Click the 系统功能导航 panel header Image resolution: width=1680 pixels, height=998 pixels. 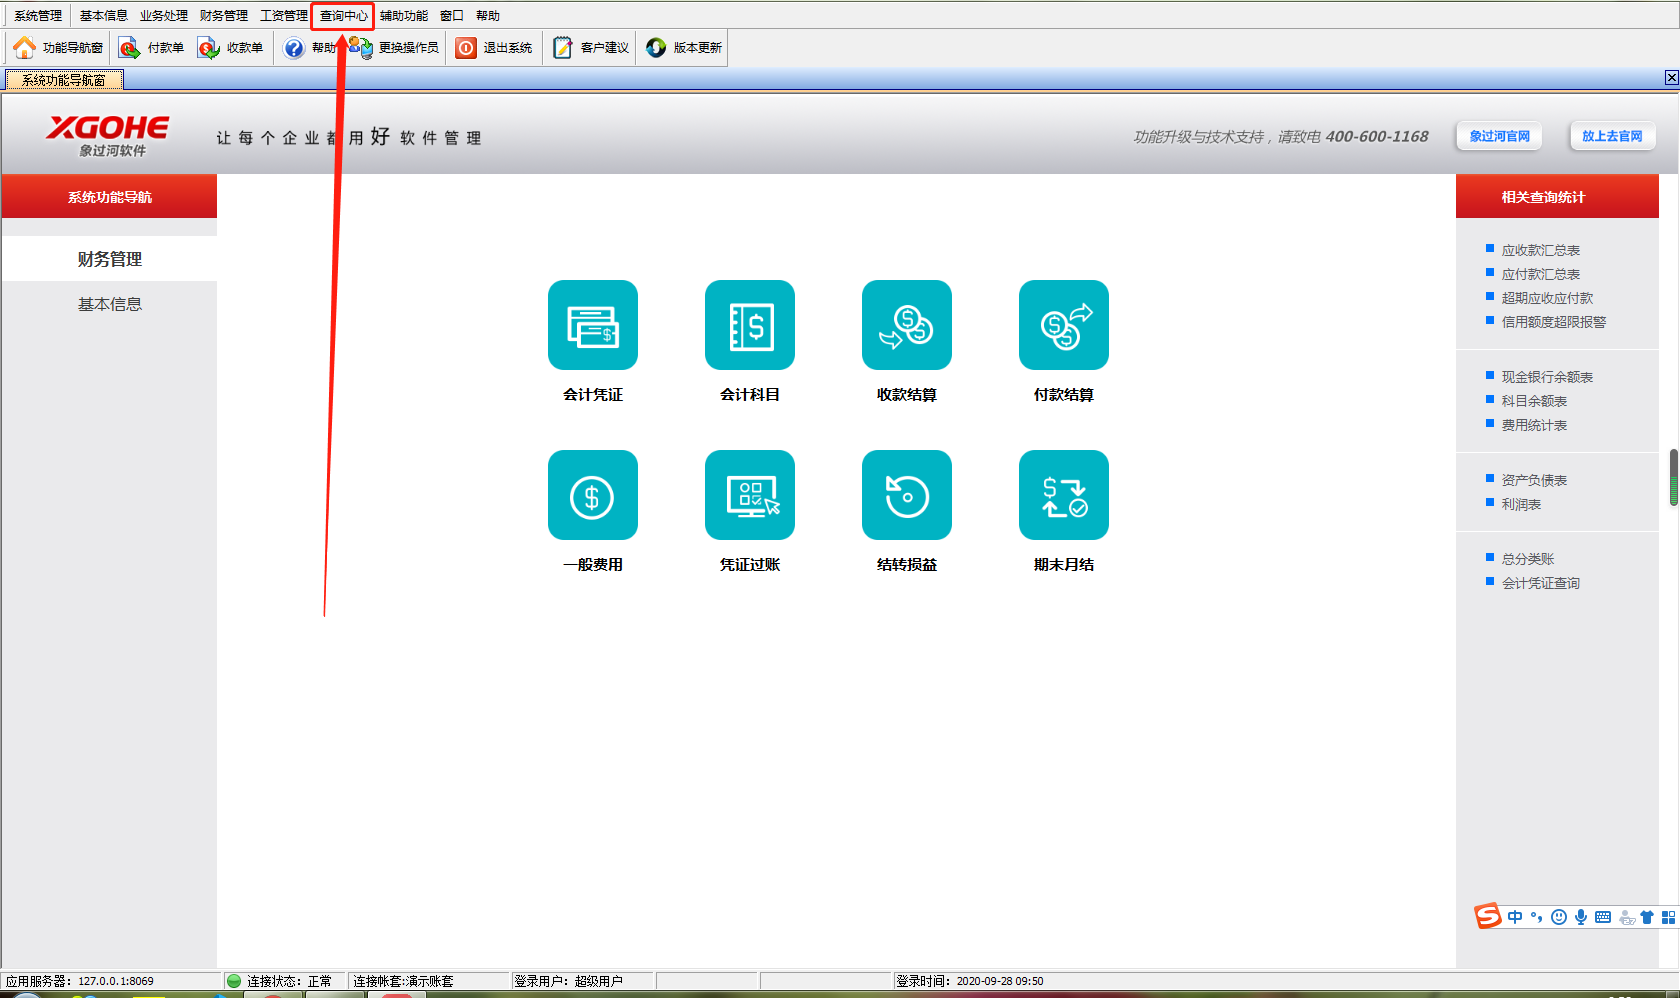pyautogui.click(x=109, y=196)
